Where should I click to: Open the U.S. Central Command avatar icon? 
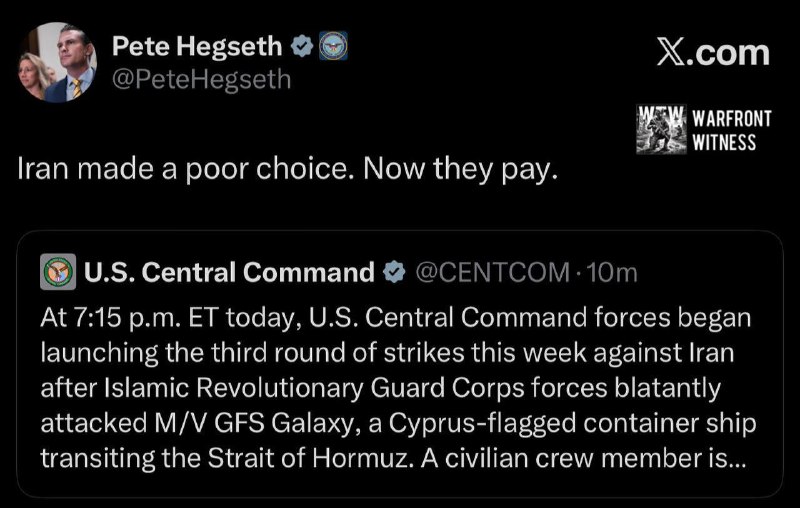click(58, 272)
